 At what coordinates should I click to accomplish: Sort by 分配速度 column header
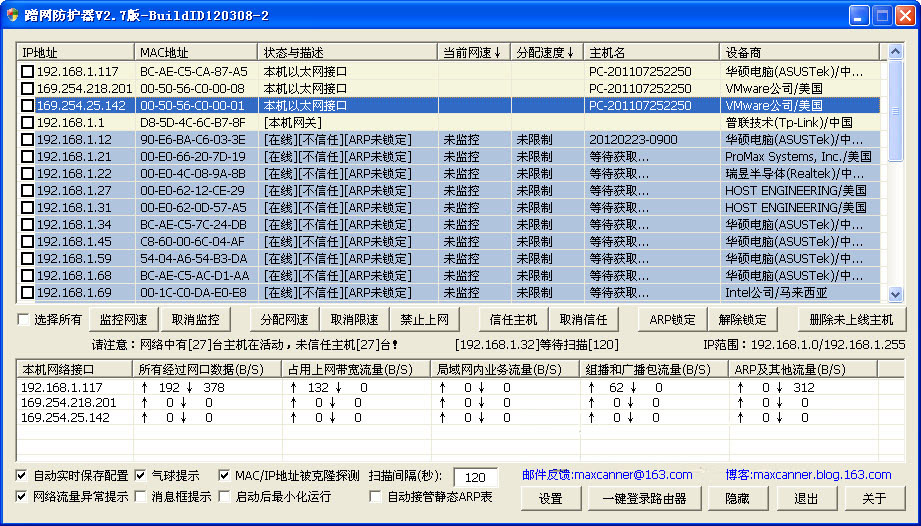(546, 52)
